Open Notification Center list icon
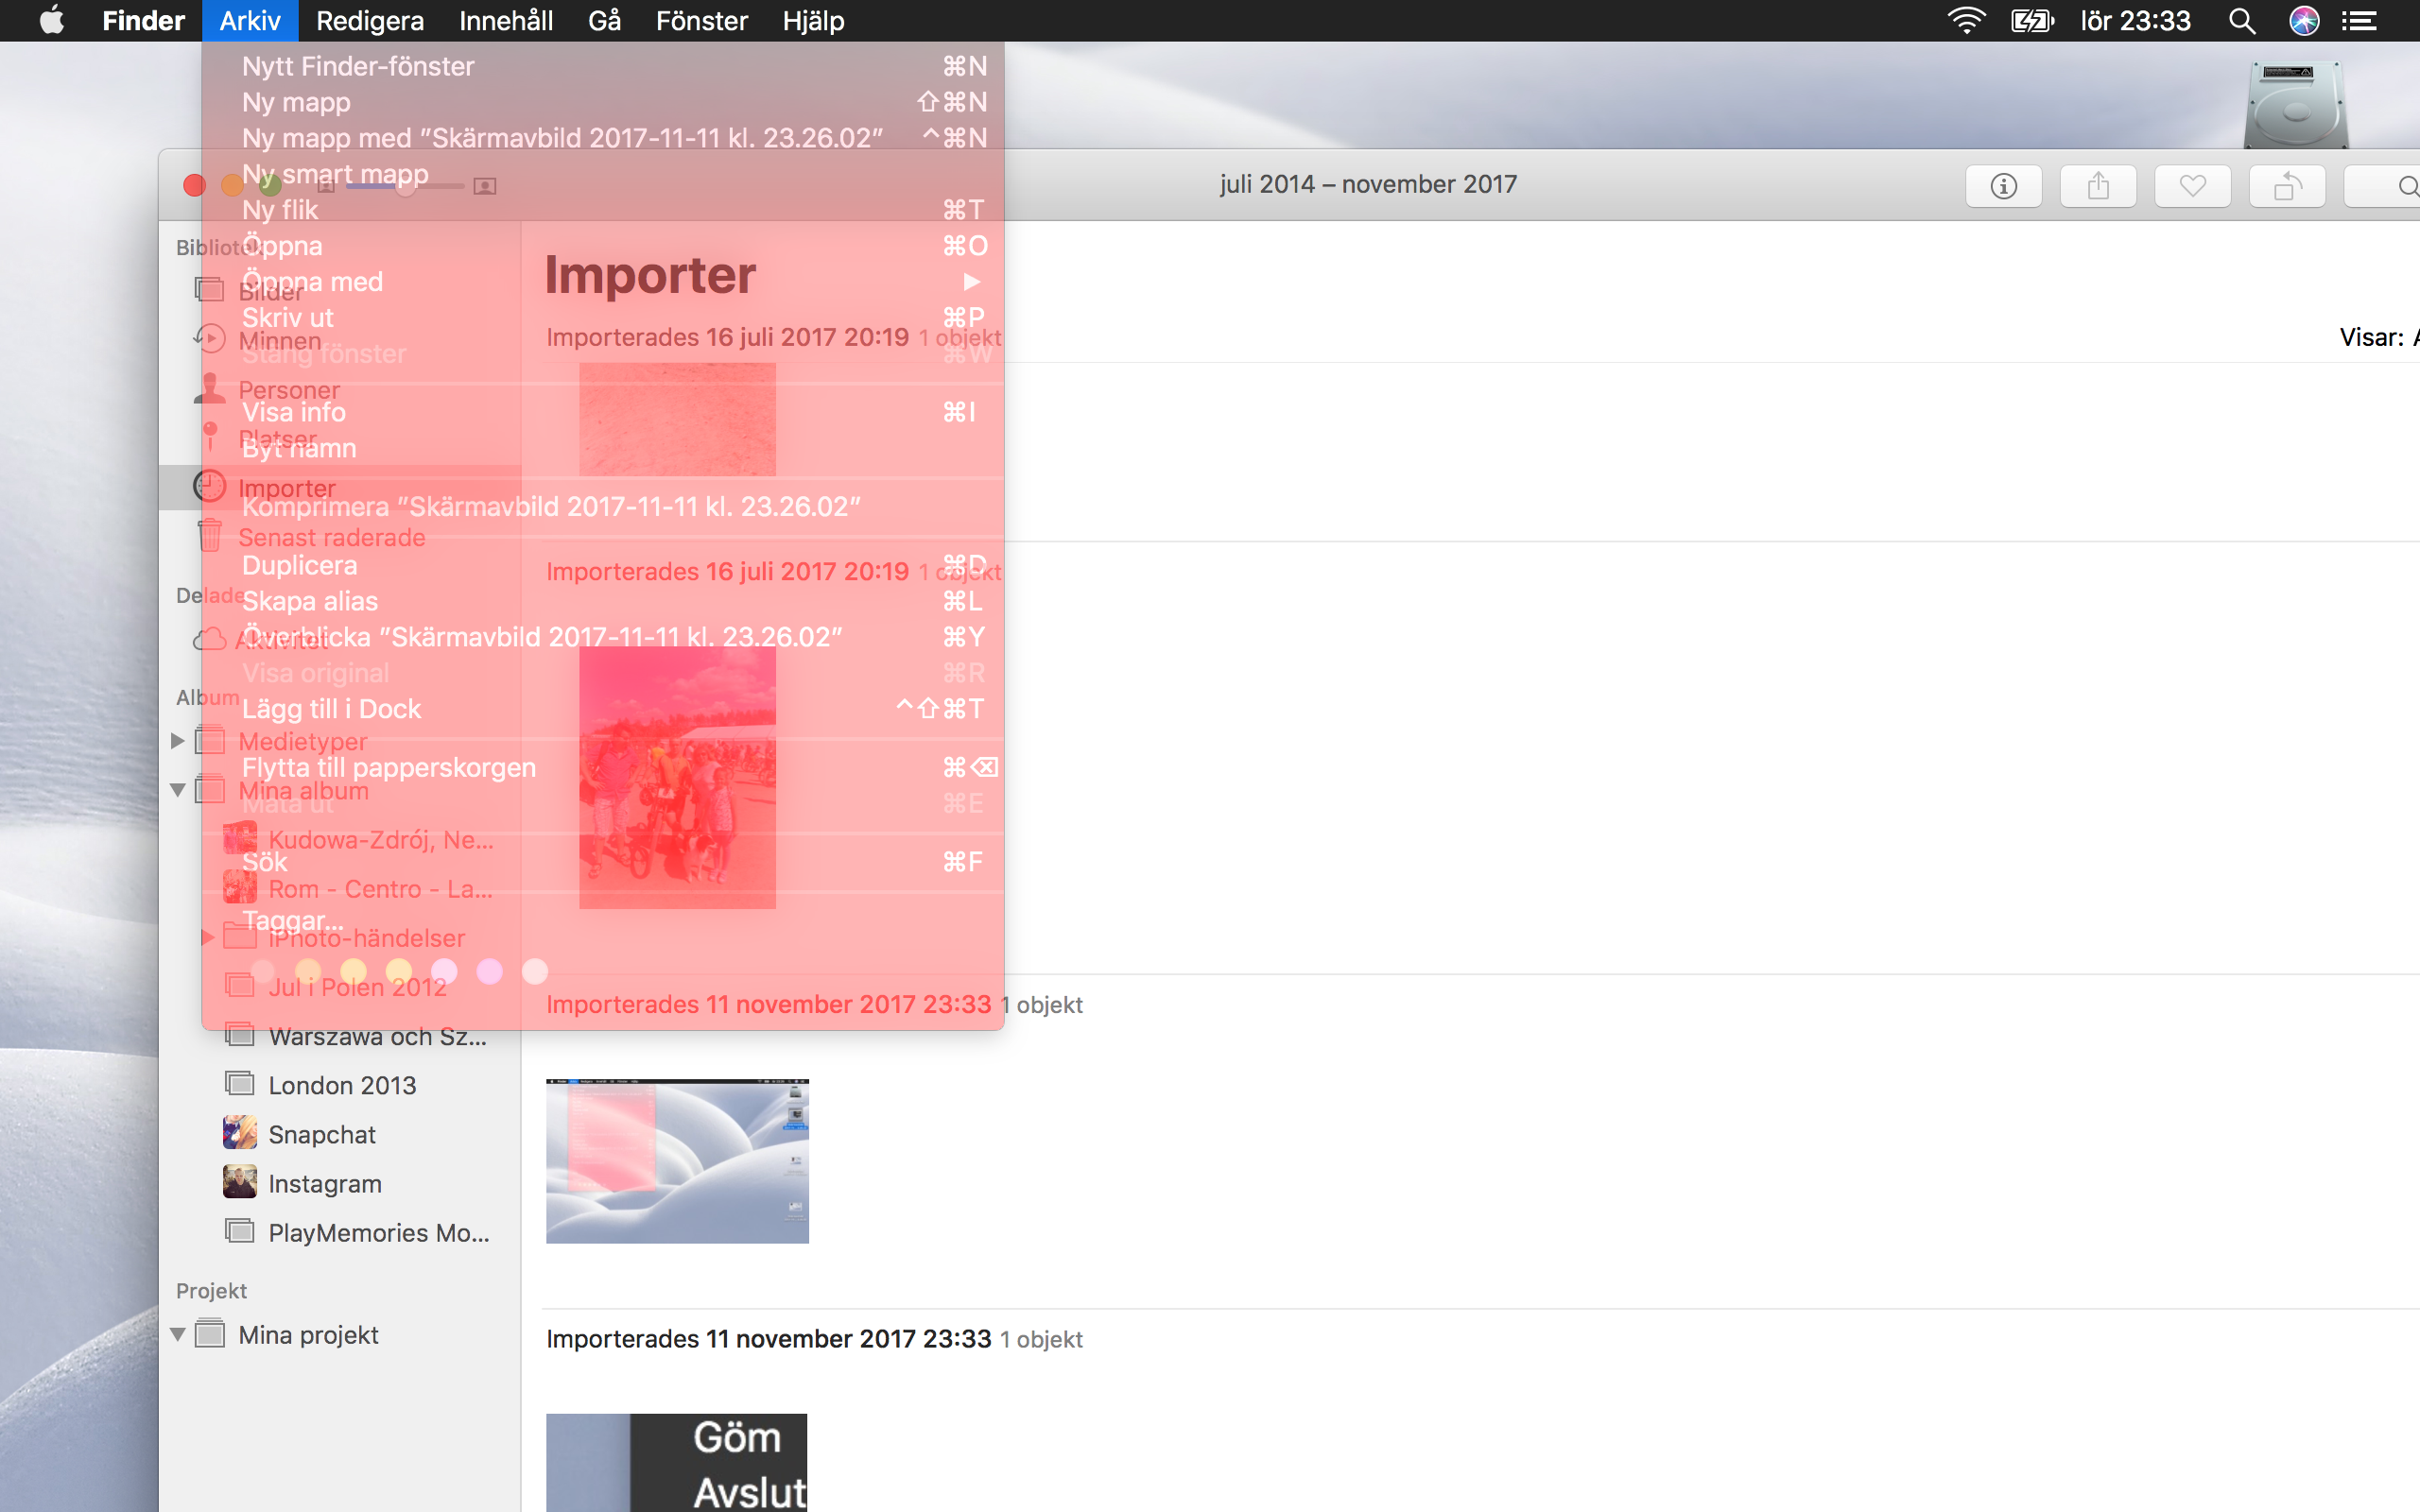The image size is (2420, 1512). pyautogui.click(x=2360, y=21)
